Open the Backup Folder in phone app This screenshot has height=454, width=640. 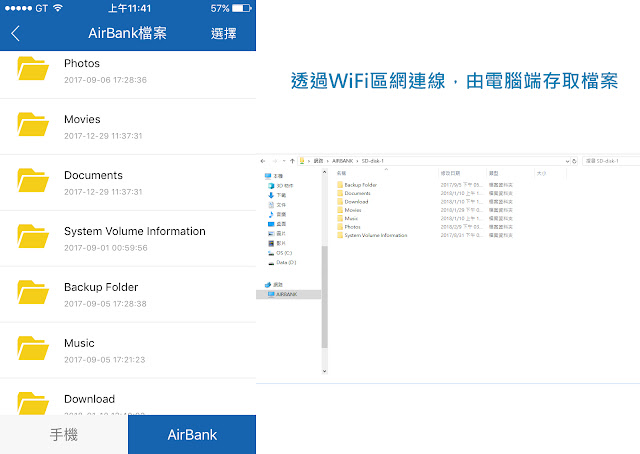[128, 294]
